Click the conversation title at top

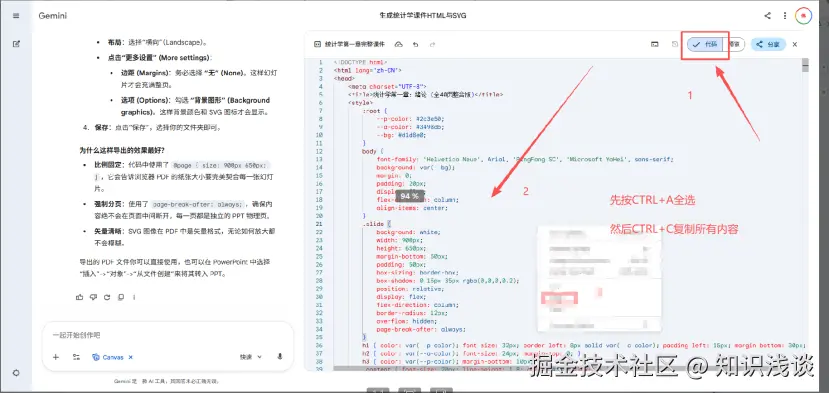point(422,16)
